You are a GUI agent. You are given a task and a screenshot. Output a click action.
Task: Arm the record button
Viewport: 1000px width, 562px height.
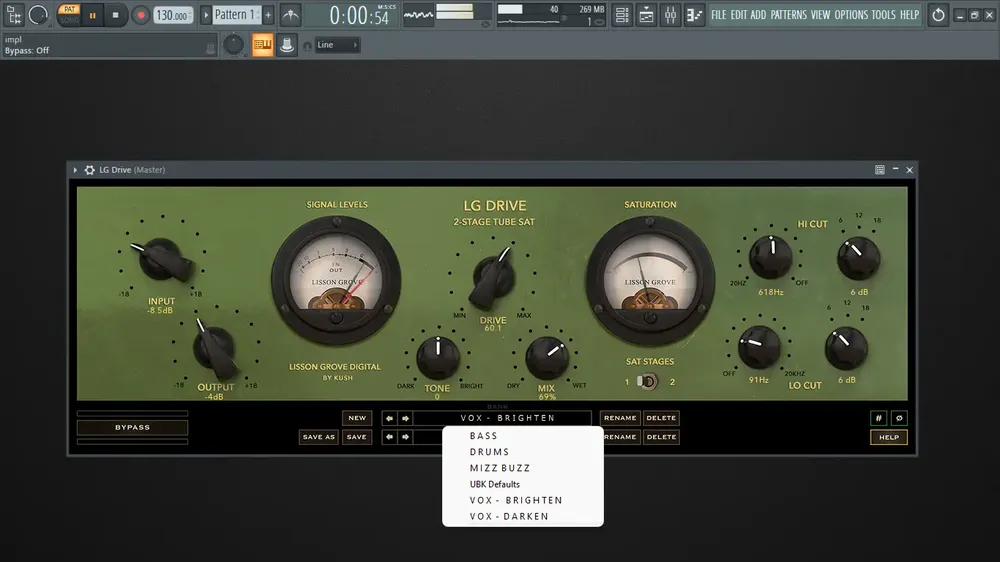click(140, 15)
